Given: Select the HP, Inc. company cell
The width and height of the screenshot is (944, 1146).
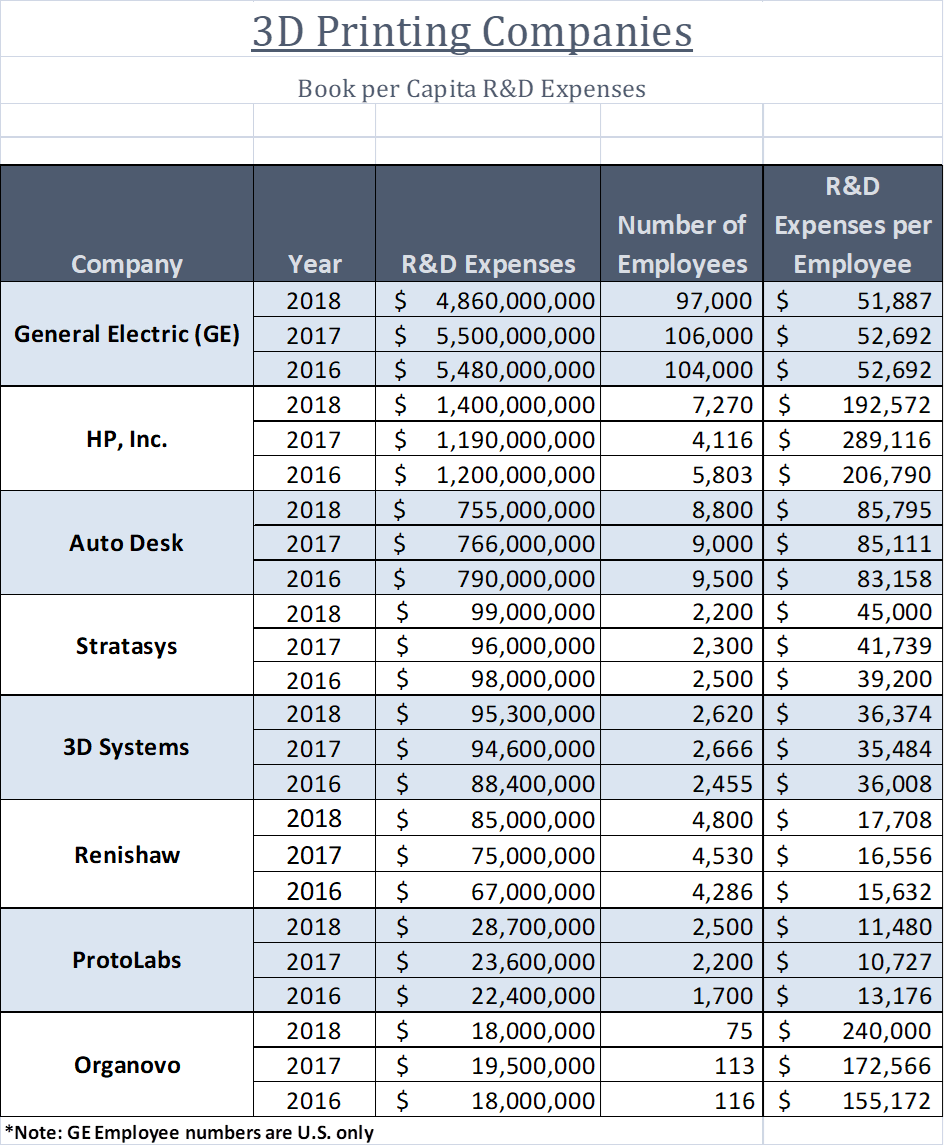Looking at the screenshot, I should tap(127, 439).
